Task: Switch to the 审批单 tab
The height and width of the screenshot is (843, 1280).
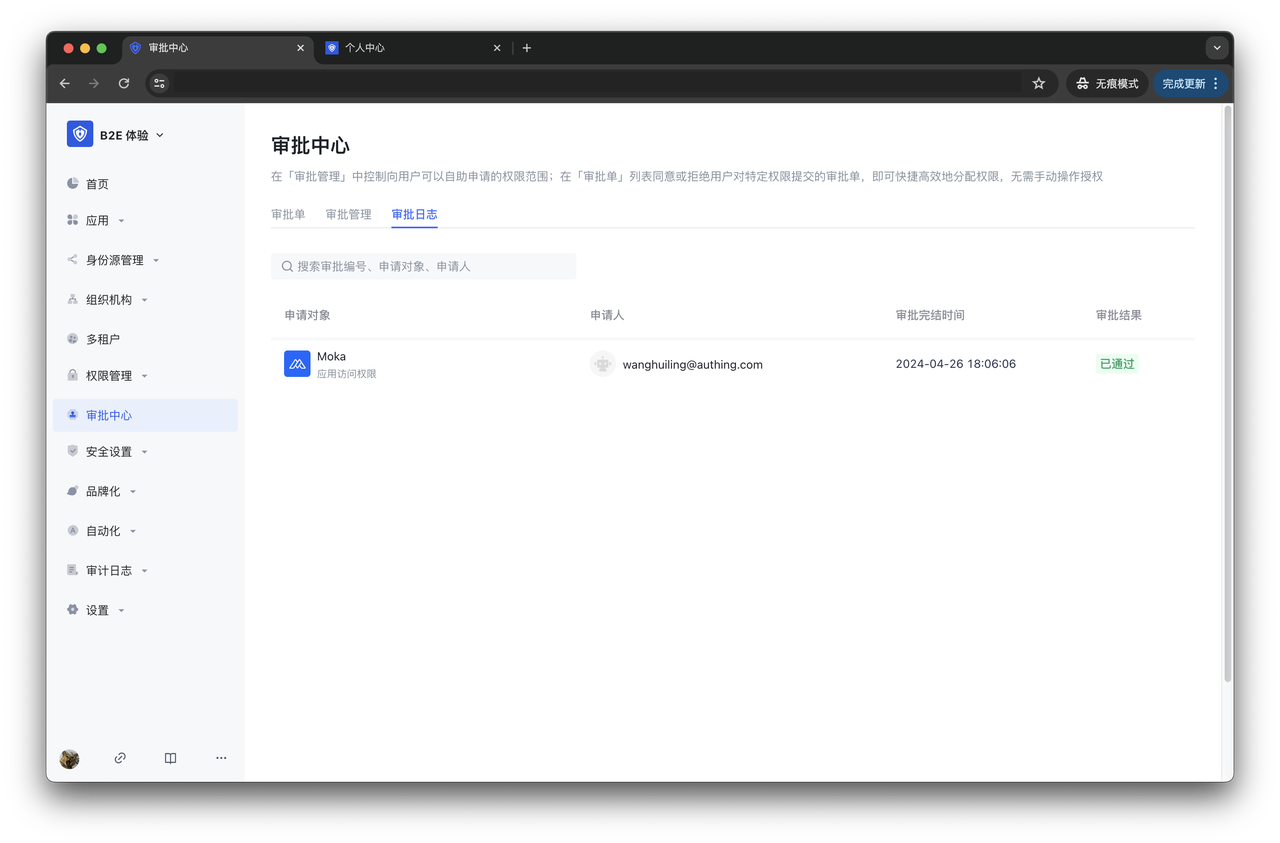Action: [288, 214]
